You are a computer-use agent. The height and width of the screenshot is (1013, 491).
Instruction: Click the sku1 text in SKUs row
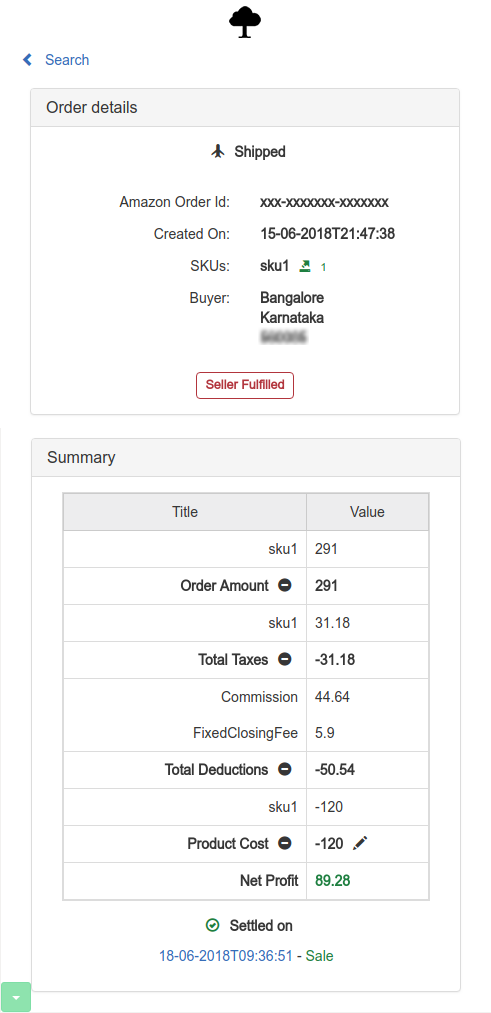(275, 266)
